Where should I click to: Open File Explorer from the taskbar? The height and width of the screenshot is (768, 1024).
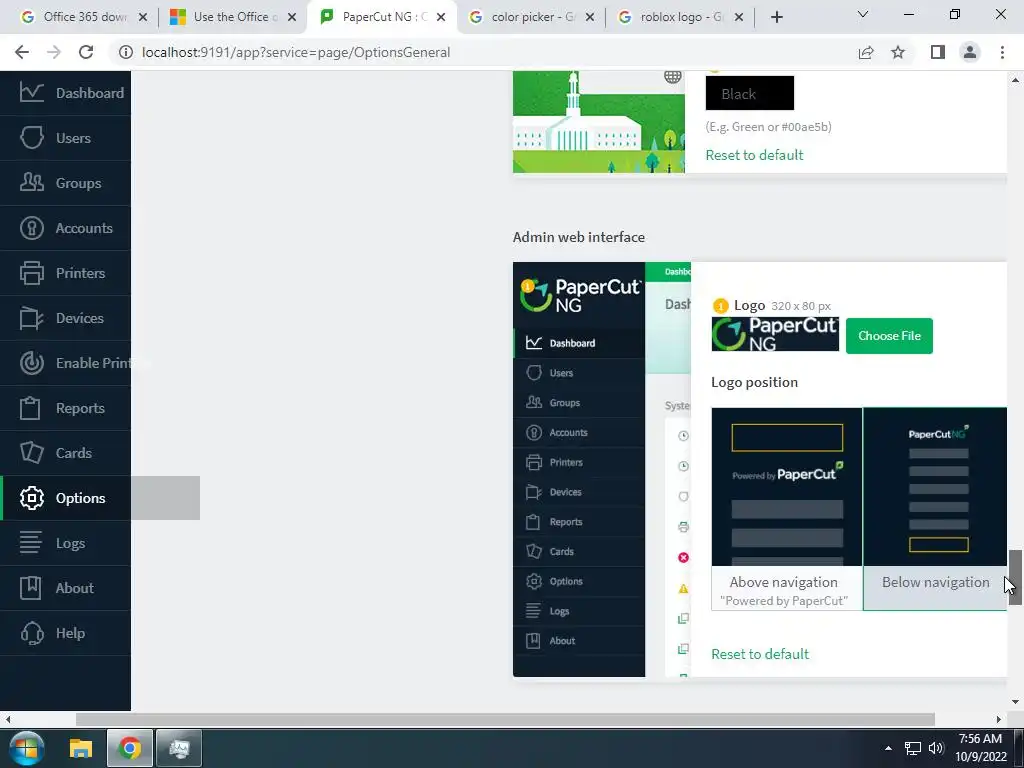click(x=81, y=748)
